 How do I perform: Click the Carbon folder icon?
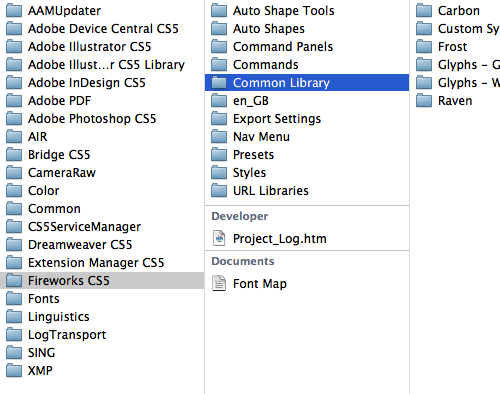(424, 11)
